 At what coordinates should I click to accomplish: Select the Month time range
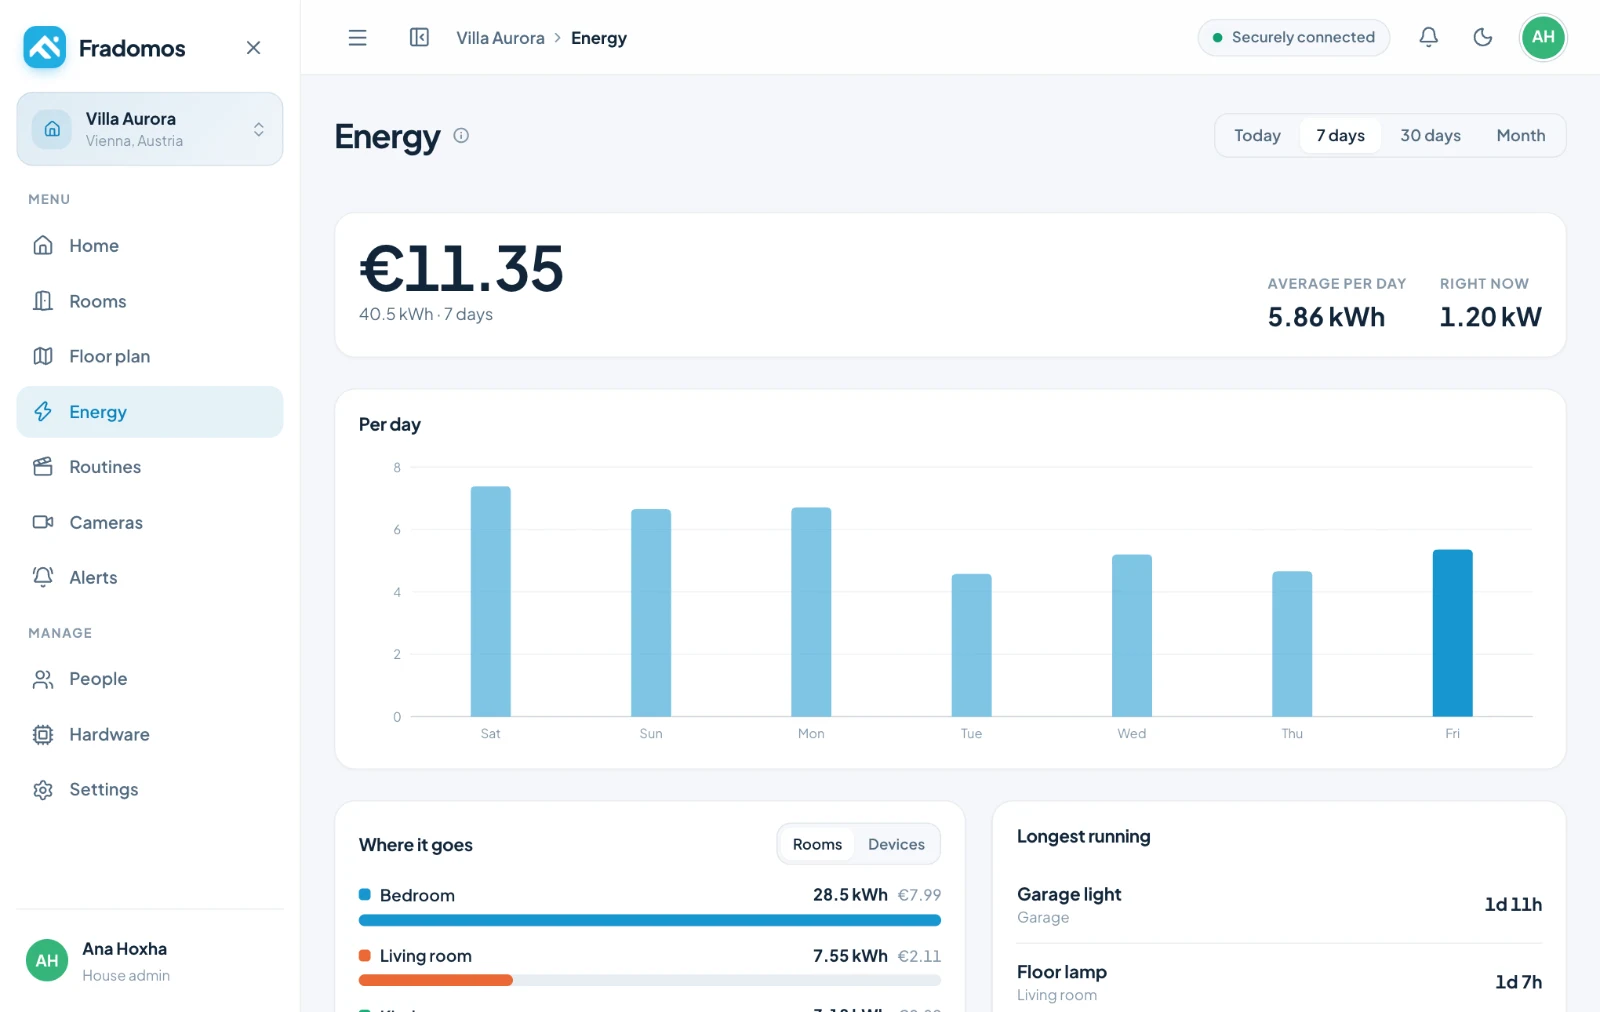(1520, 136)
